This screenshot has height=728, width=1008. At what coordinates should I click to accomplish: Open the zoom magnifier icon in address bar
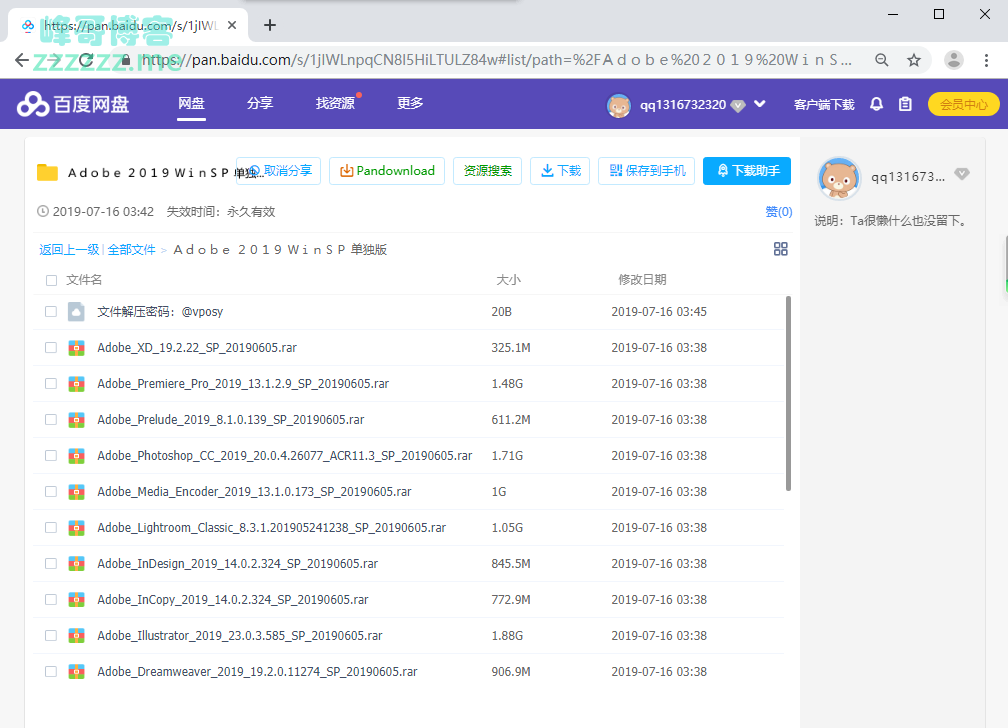tap(881, 60)
